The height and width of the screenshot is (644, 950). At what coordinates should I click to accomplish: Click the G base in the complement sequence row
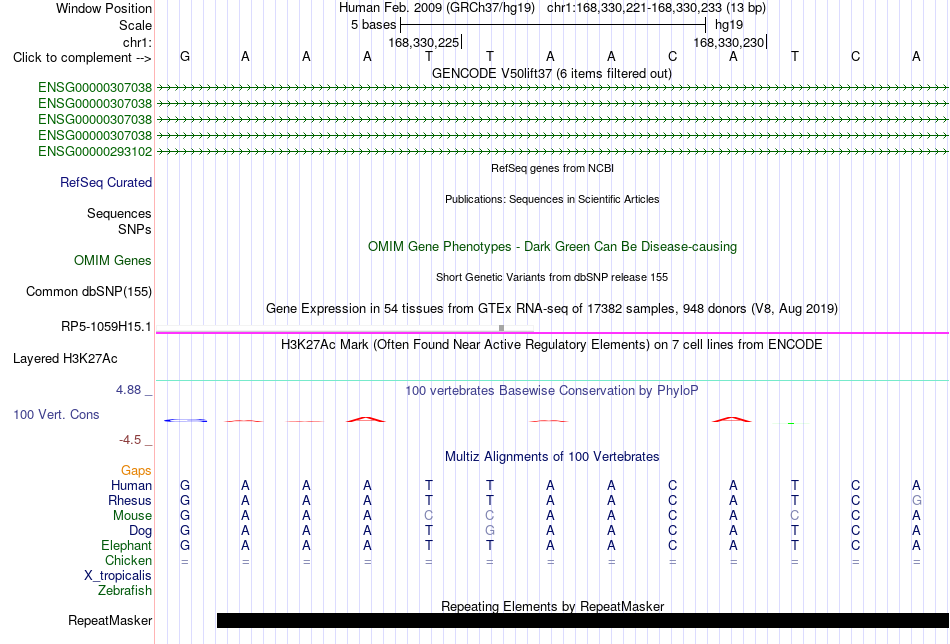click(x=185, y=57)
